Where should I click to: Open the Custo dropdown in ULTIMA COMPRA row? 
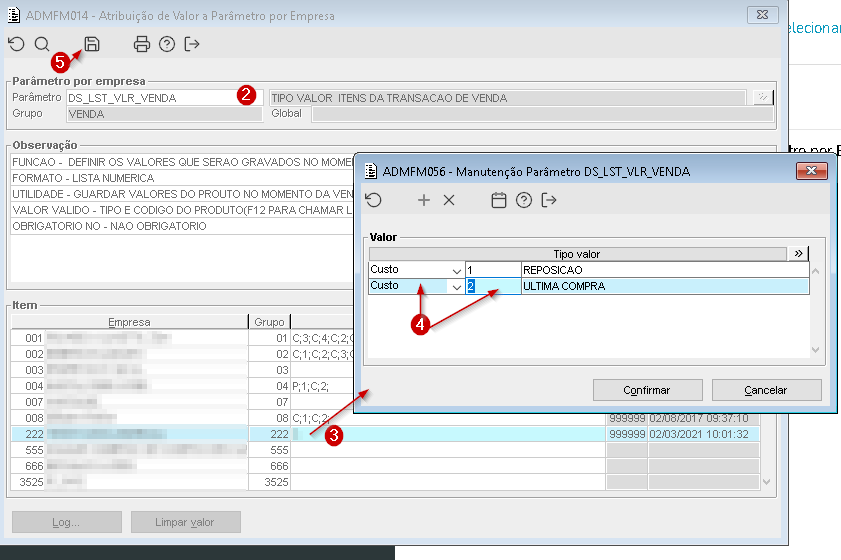[456, 286]
